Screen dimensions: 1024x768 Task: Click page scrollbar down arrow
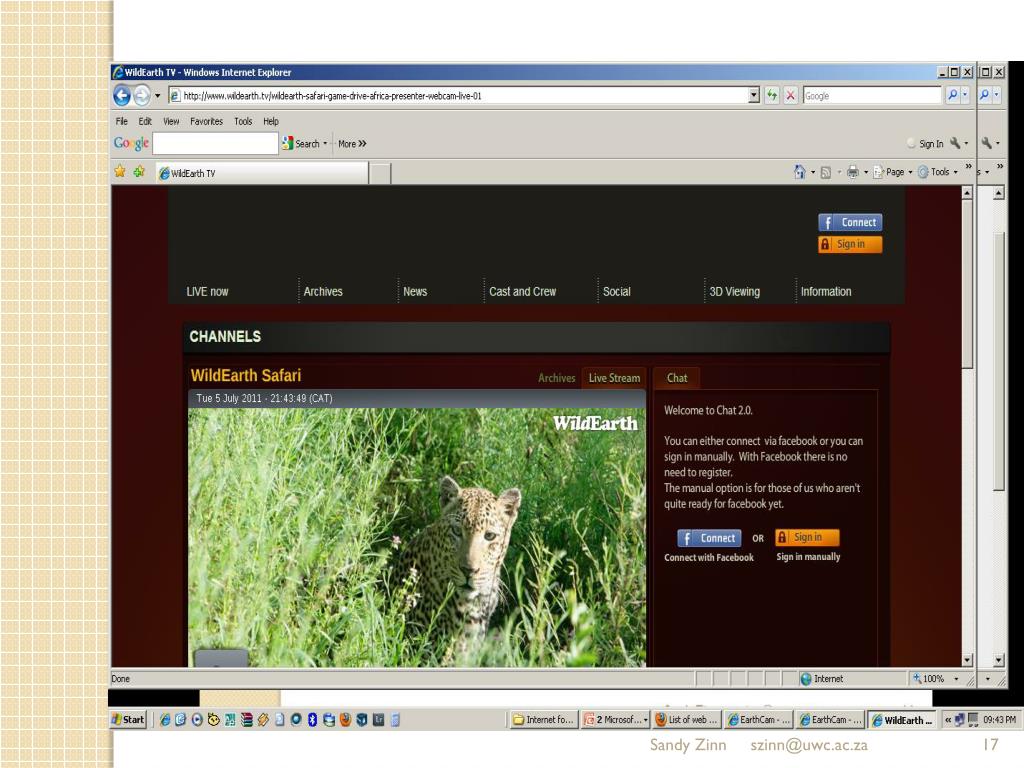tap(967, 660)
